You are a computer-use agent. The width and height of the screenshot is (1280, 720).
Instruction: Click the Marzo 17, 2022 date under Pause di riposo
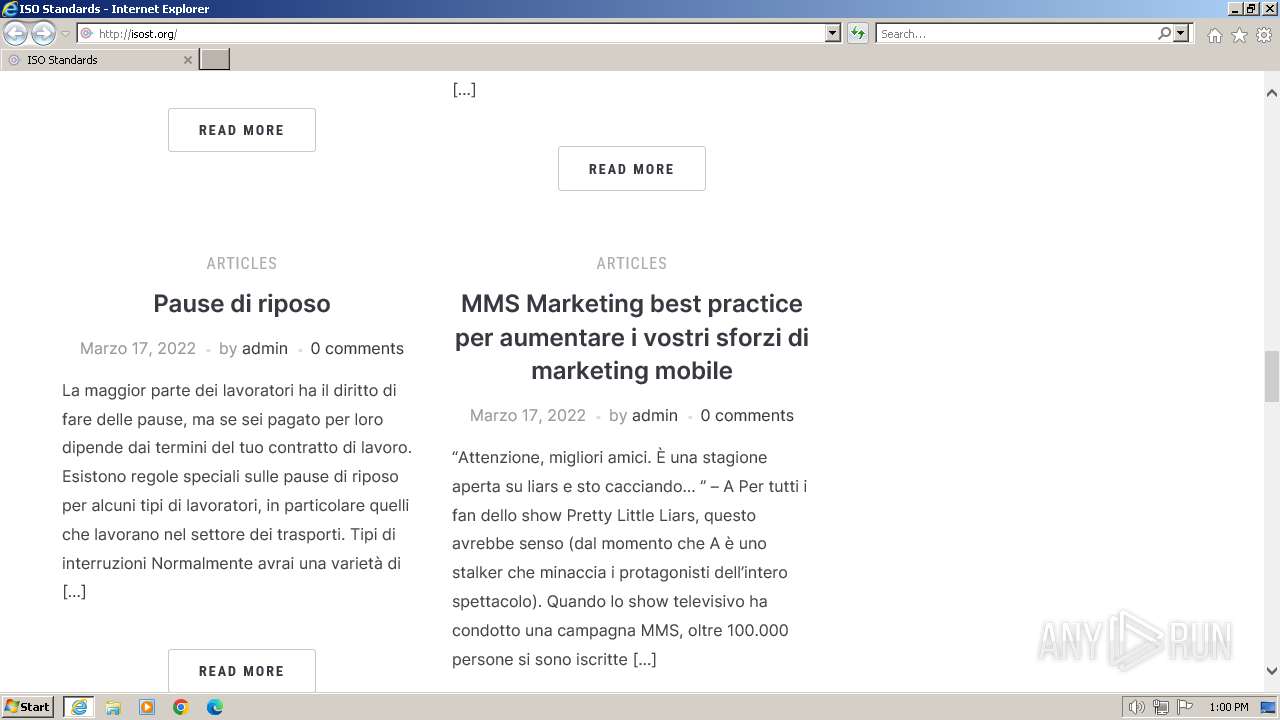click(138, 348)
